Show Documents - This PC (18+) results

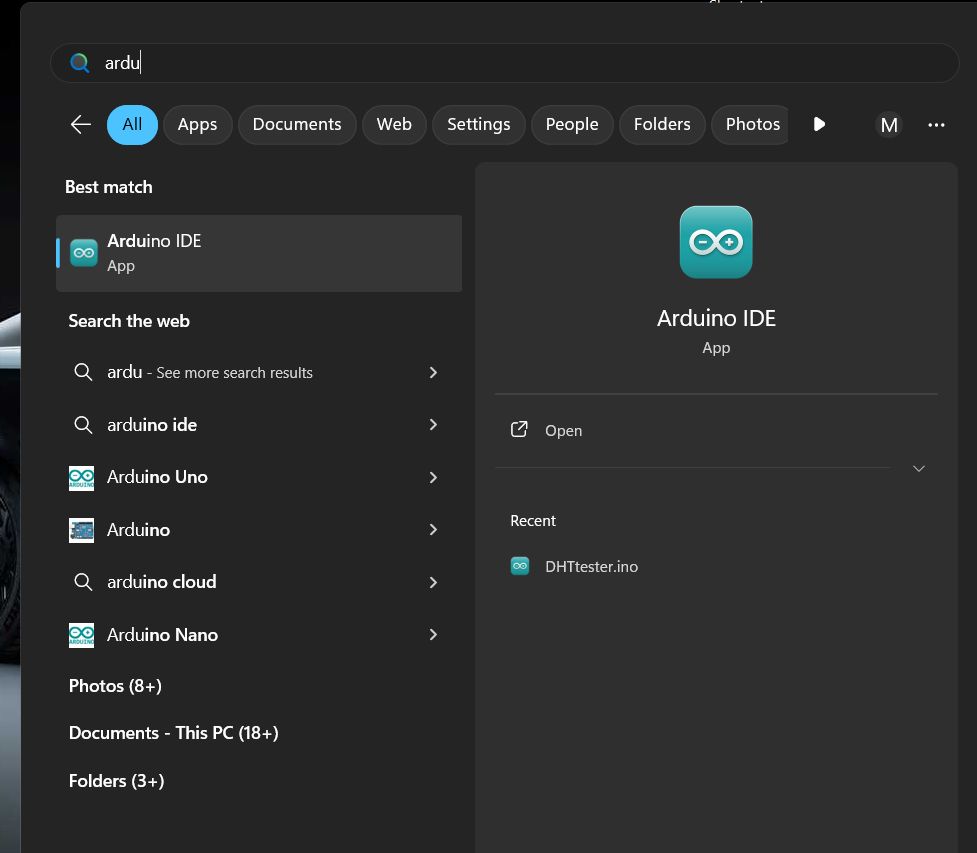pos(174,733)
